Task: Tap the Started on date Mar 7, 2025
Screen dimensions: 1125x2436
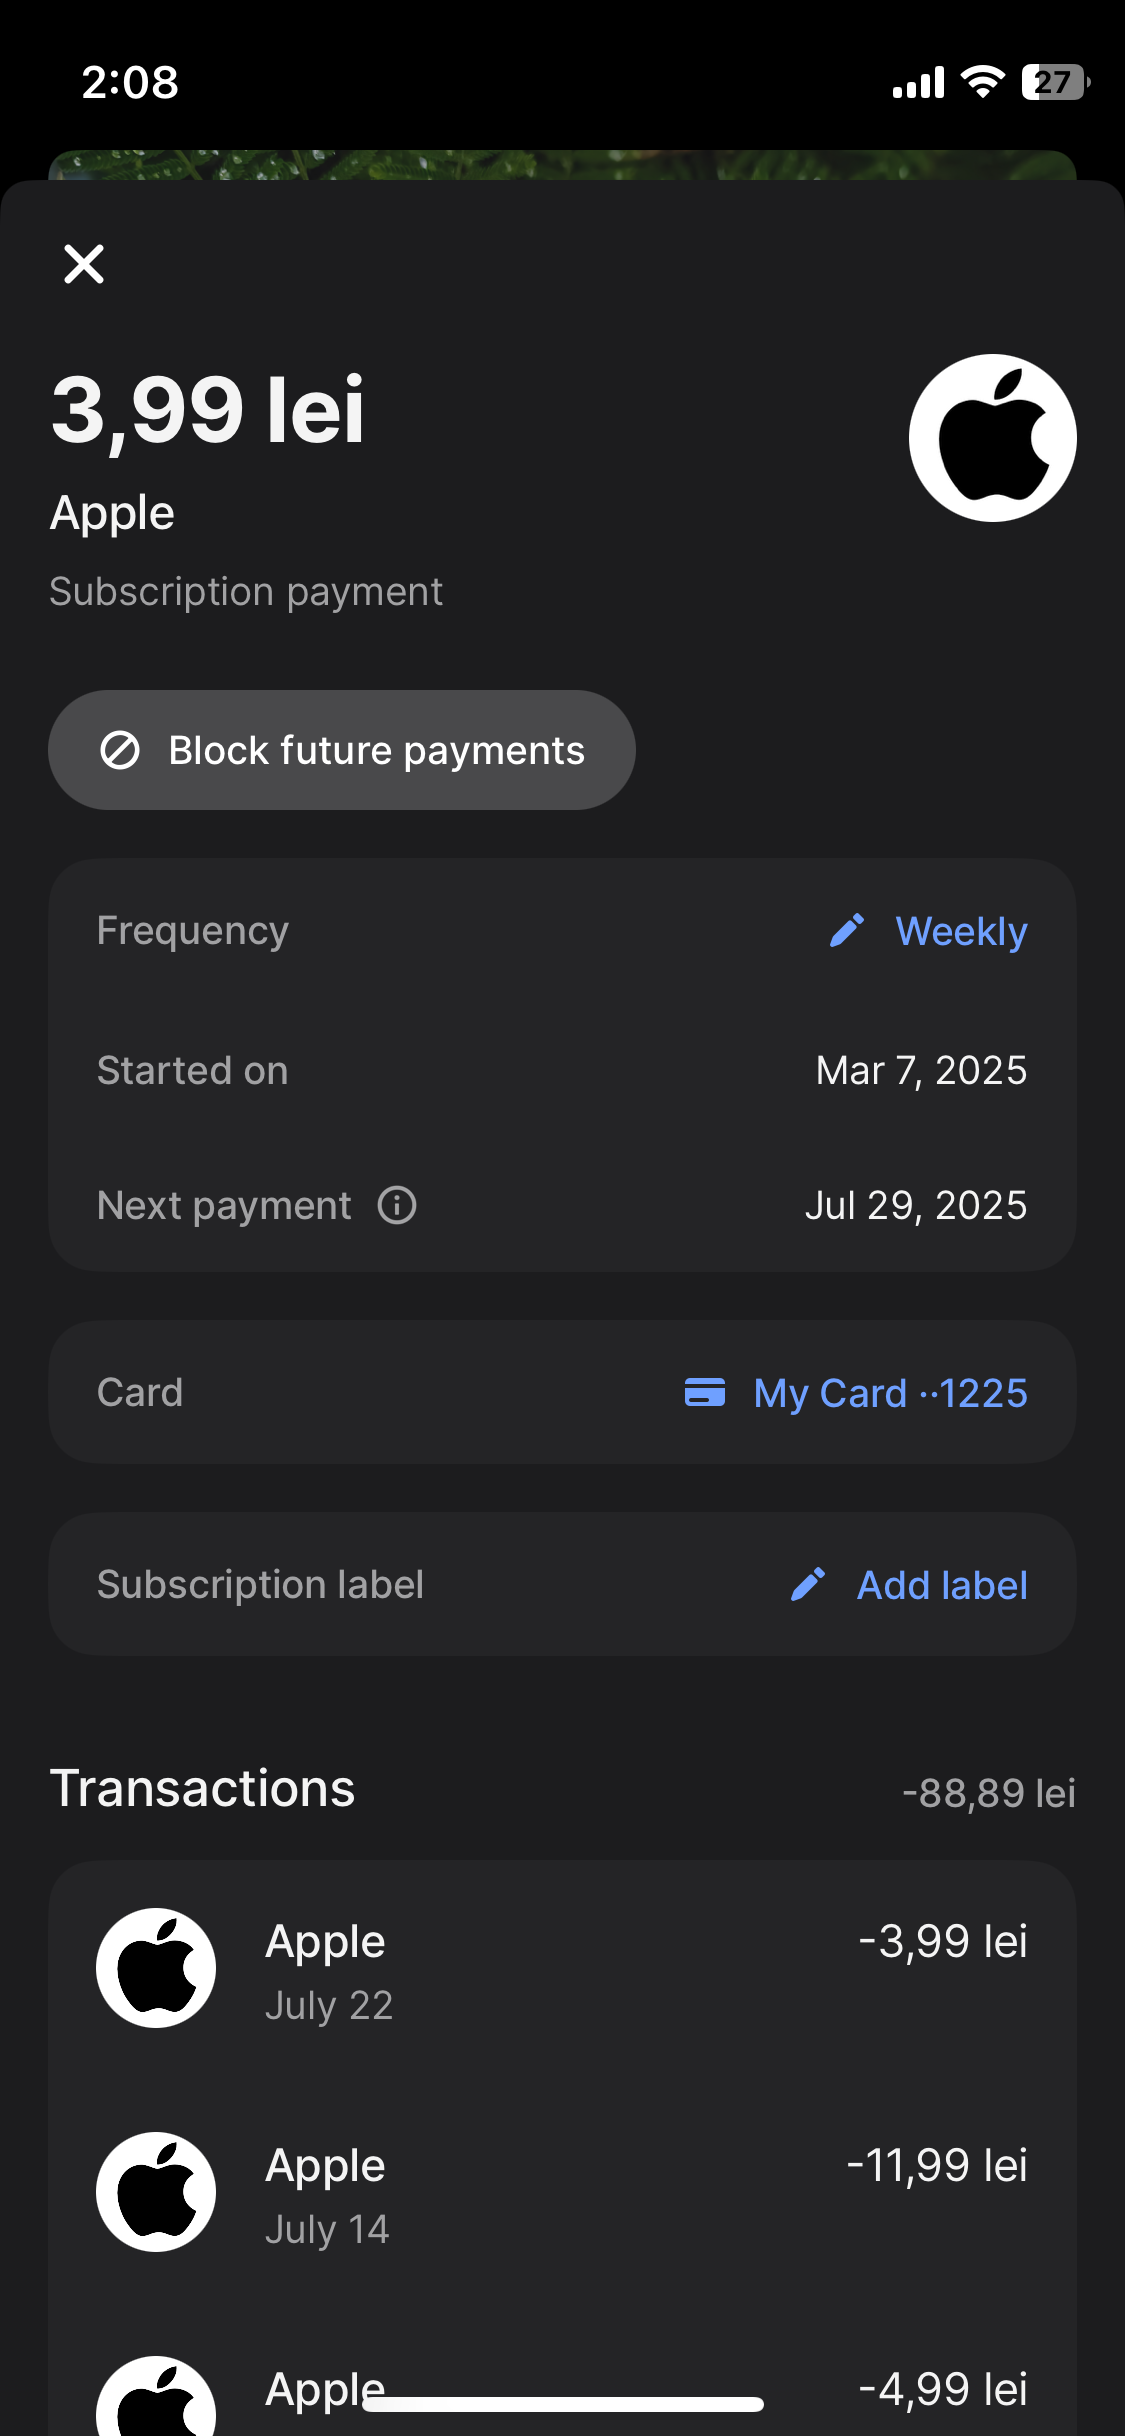Action: (921, 1070)
